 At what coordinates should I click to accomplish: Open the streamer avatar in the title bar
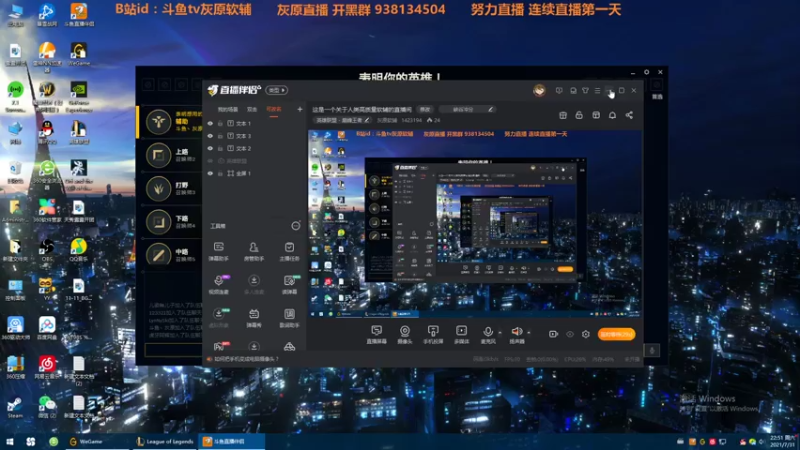pos(539,90)
